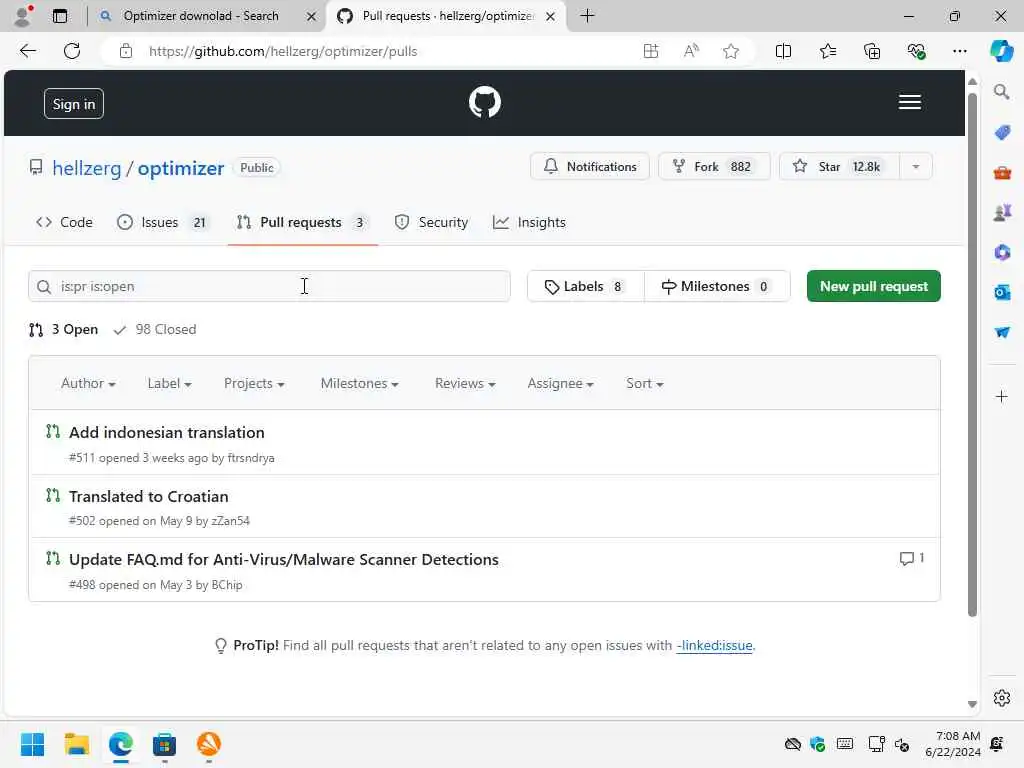The width and height of the screenshot is (1024, 768).
Task: Open Browser essentials heart icon
Action: 916,51
